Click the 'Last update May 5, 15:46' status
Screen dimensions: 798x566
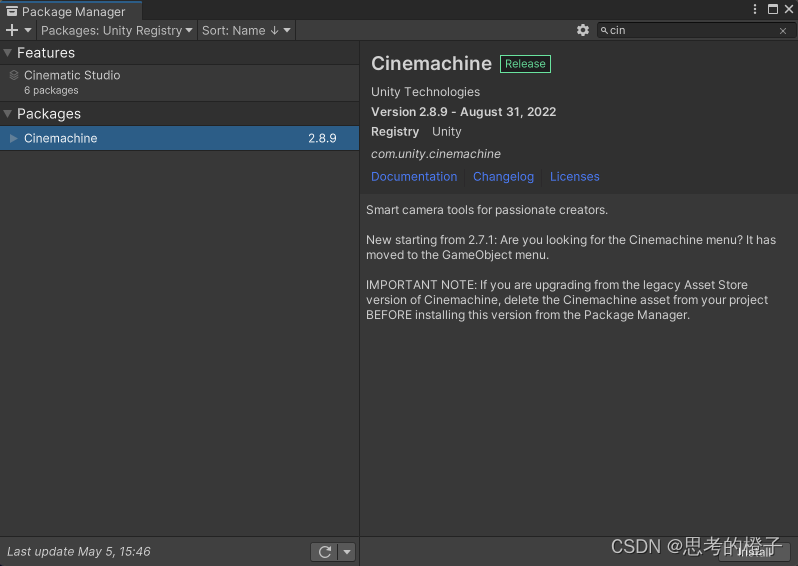79,552
